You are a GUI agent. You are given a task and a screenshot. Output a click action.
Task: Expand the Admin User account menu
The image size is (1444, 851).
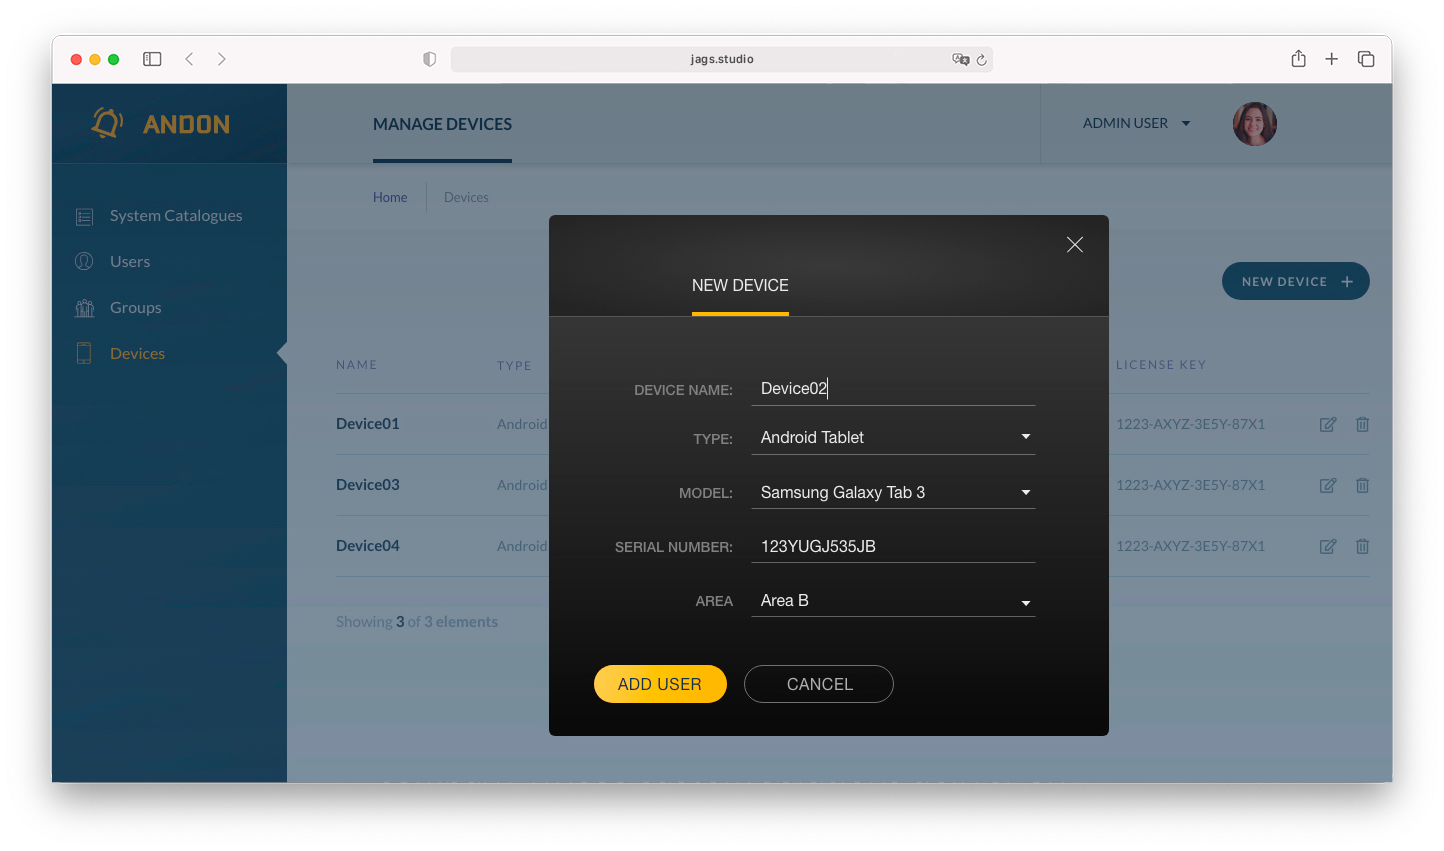point(1136,123)
